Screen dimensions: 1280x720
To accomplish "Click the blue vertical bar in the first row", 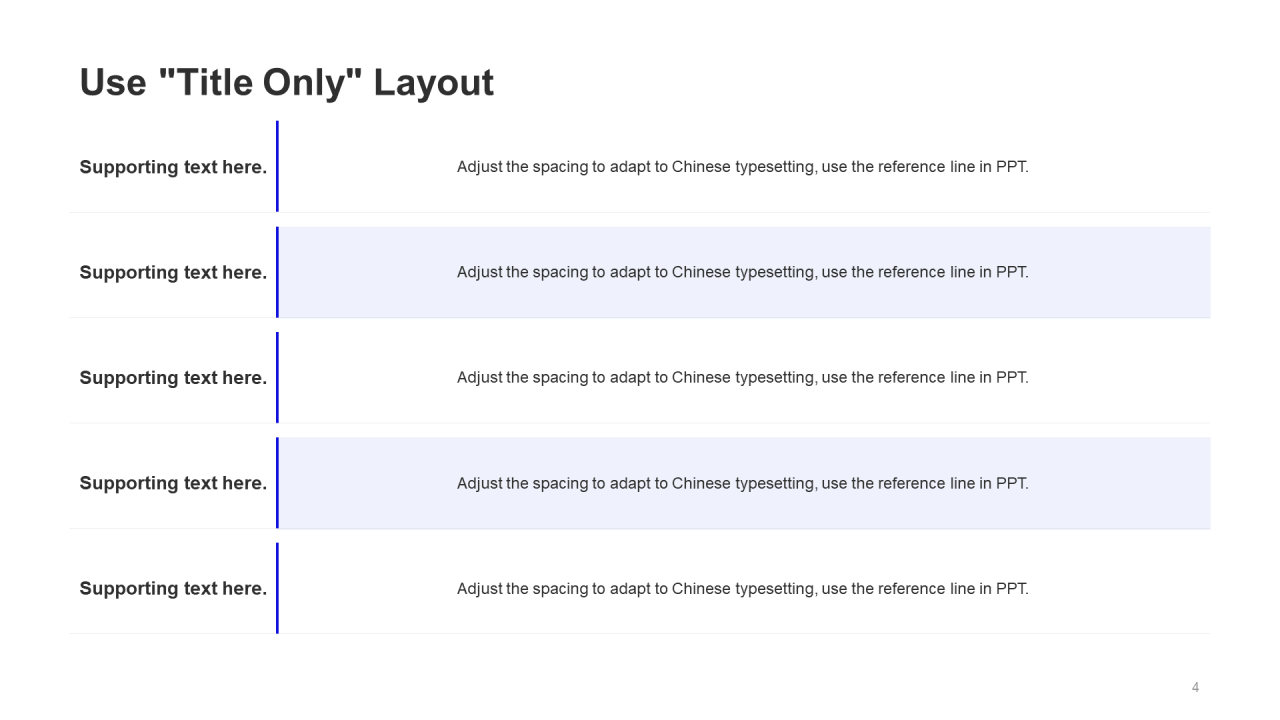I will coord(277,166).
